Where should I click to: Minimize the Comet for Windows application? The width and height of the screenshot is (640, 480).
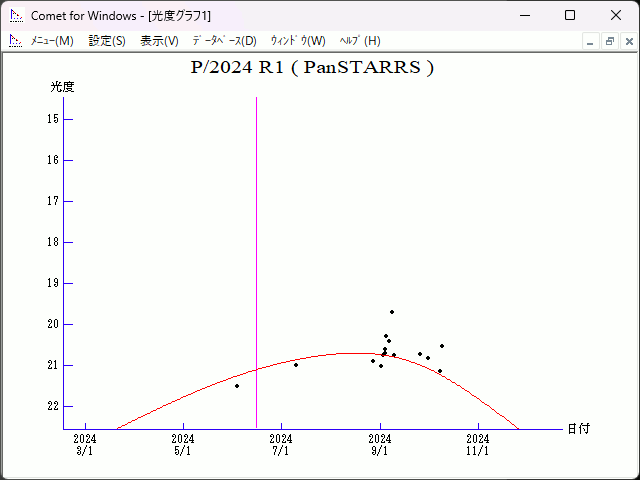[x=524, y=15]
